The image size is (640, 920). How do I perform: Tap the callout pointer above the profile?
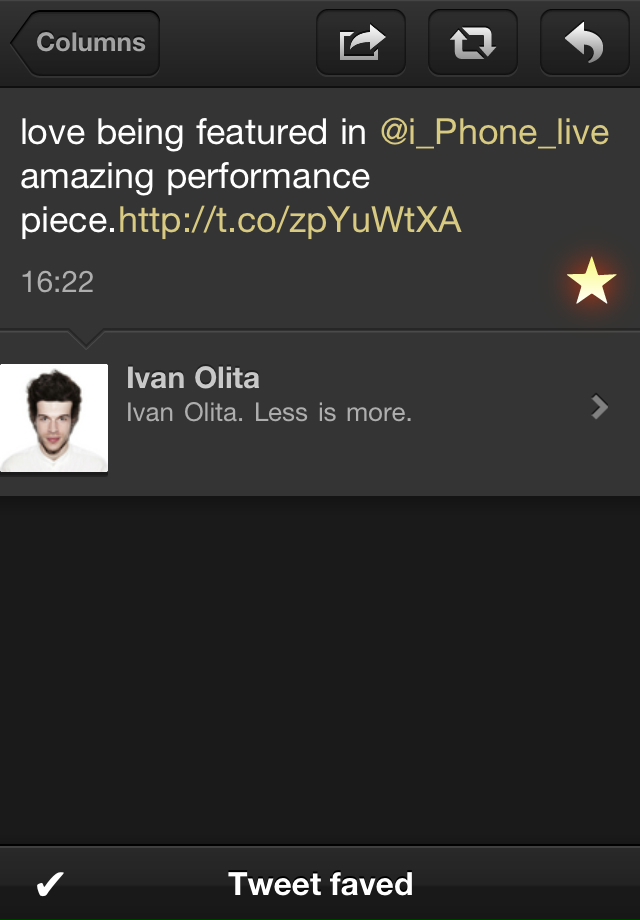click(86, 339)
